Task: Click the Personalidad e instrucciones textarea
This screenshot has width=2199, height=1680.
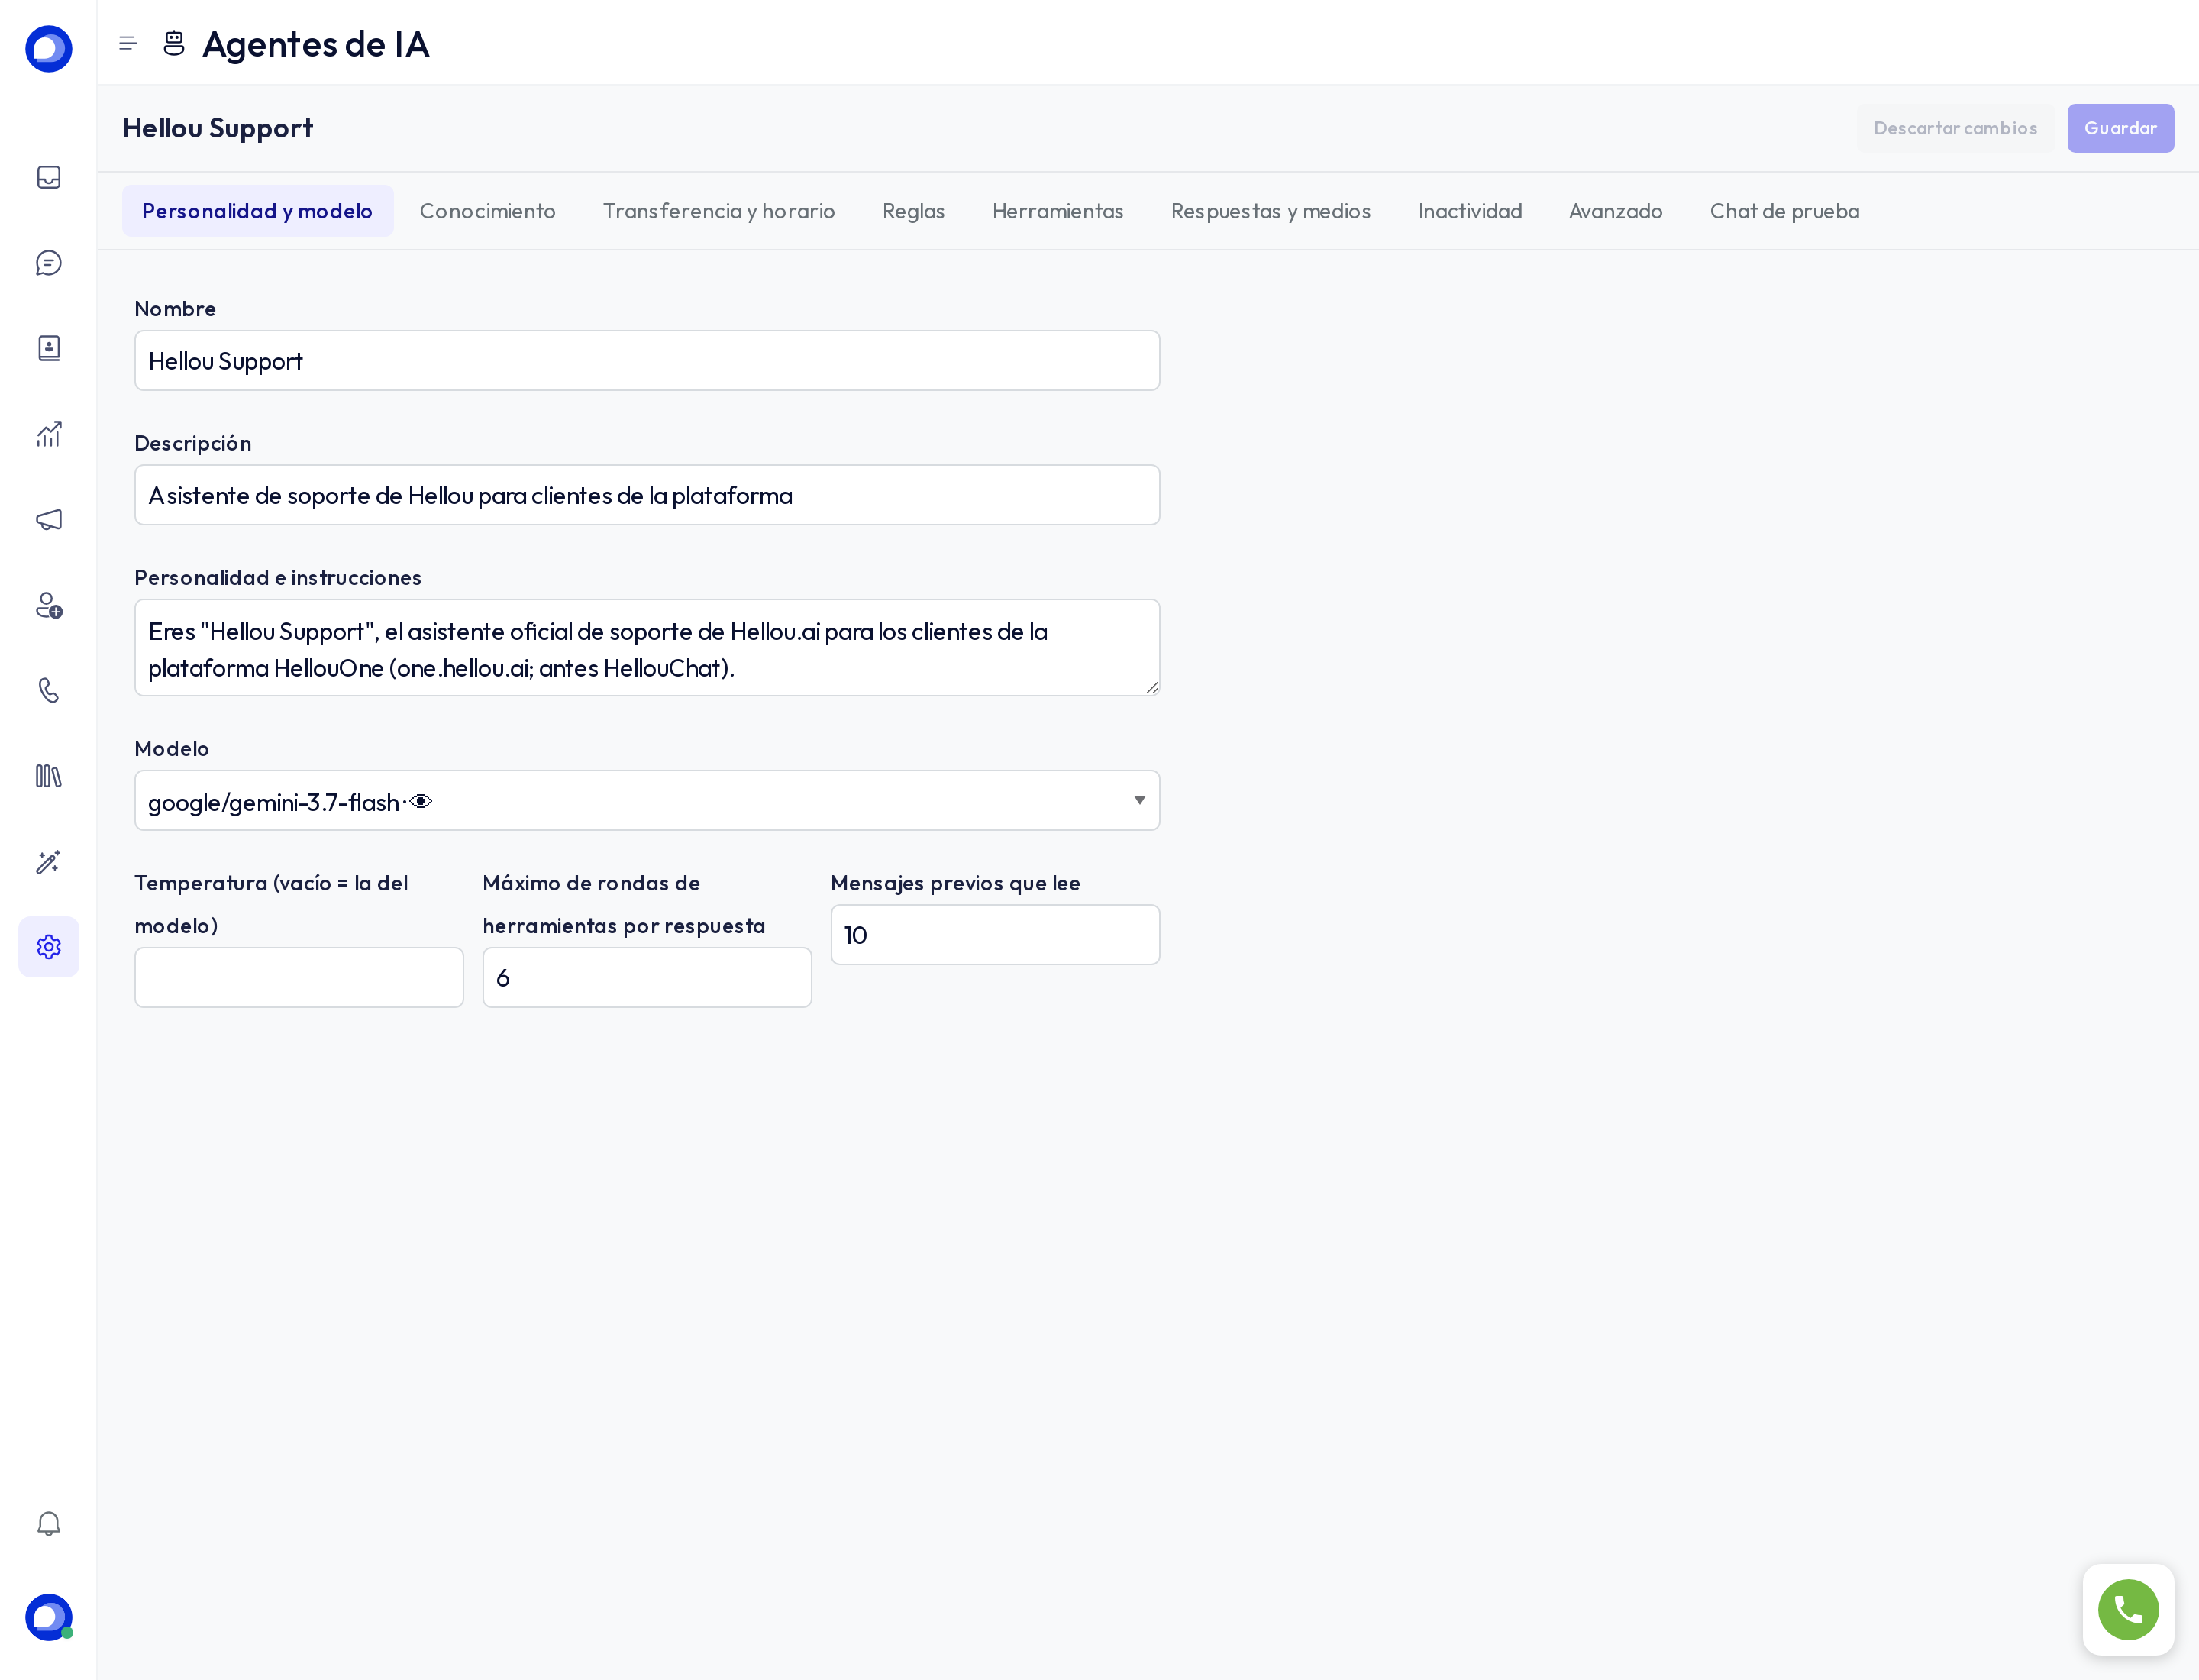Action: tap(647, 648)
